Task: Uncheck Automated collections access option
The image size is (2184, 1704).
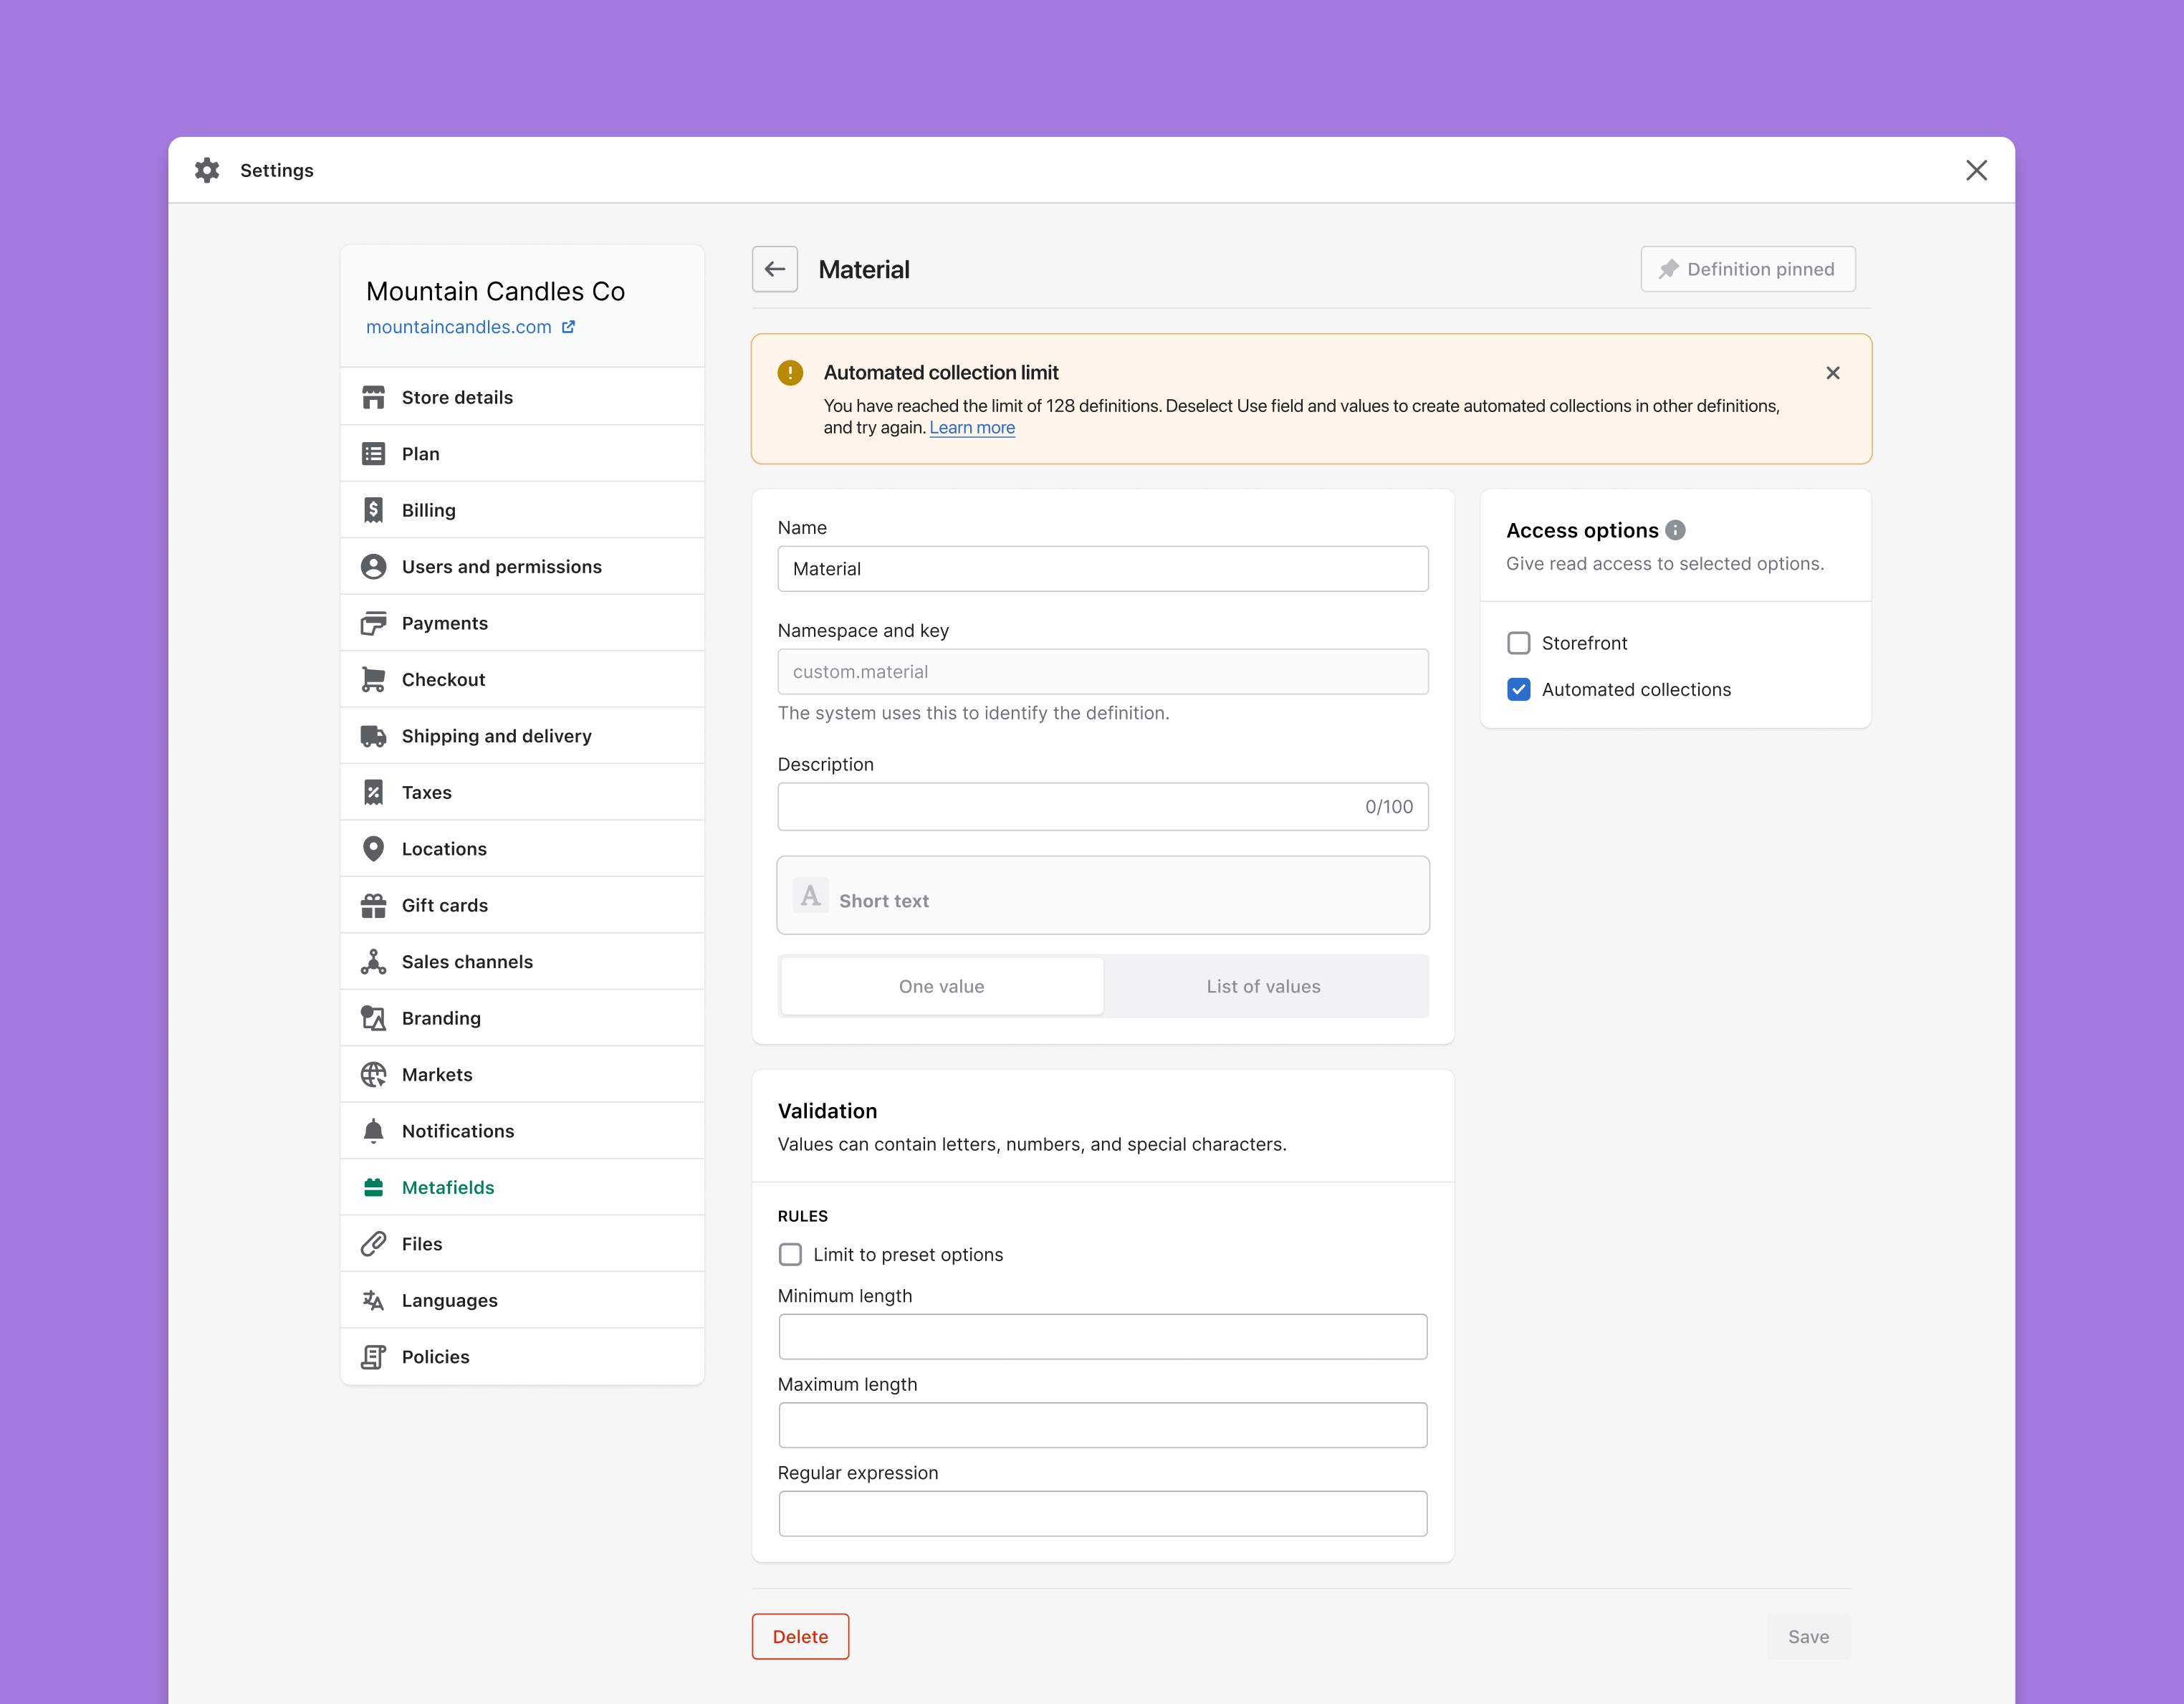Action: [x=1518, y=689]
